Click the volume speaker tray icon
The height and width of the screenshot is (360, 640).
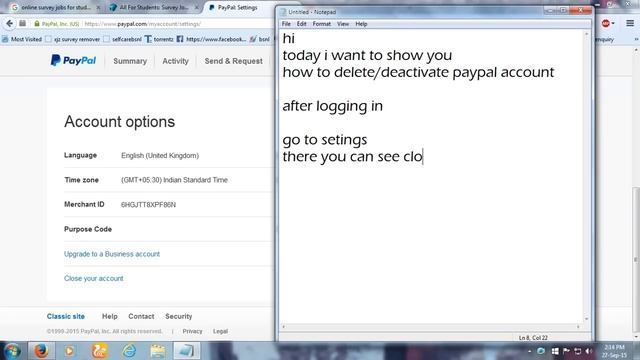[x=589, y=351]
